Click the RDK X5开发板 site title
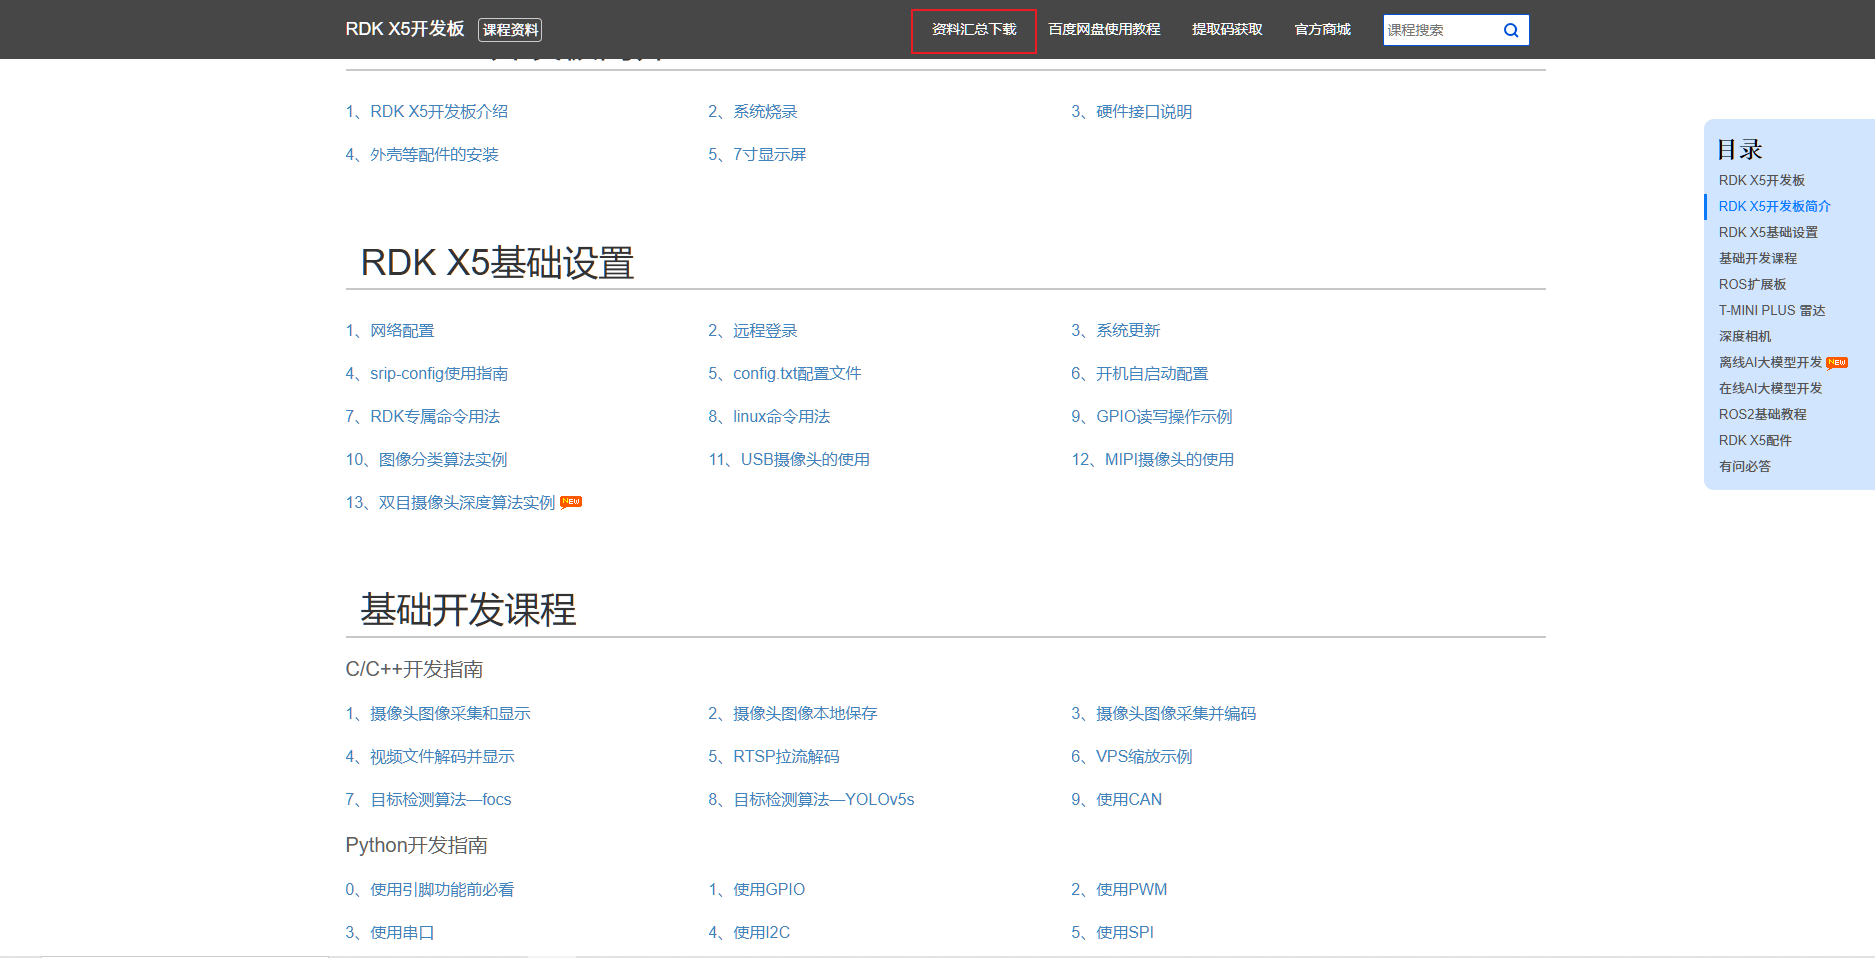The height and width of the screenshot is (958, 1875). [x=405, y=29]
